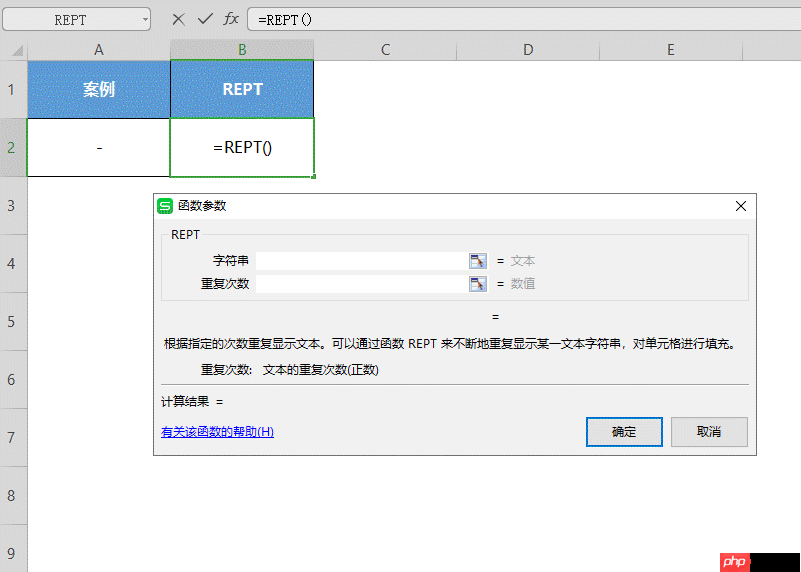Click the 取消 button

709,432
